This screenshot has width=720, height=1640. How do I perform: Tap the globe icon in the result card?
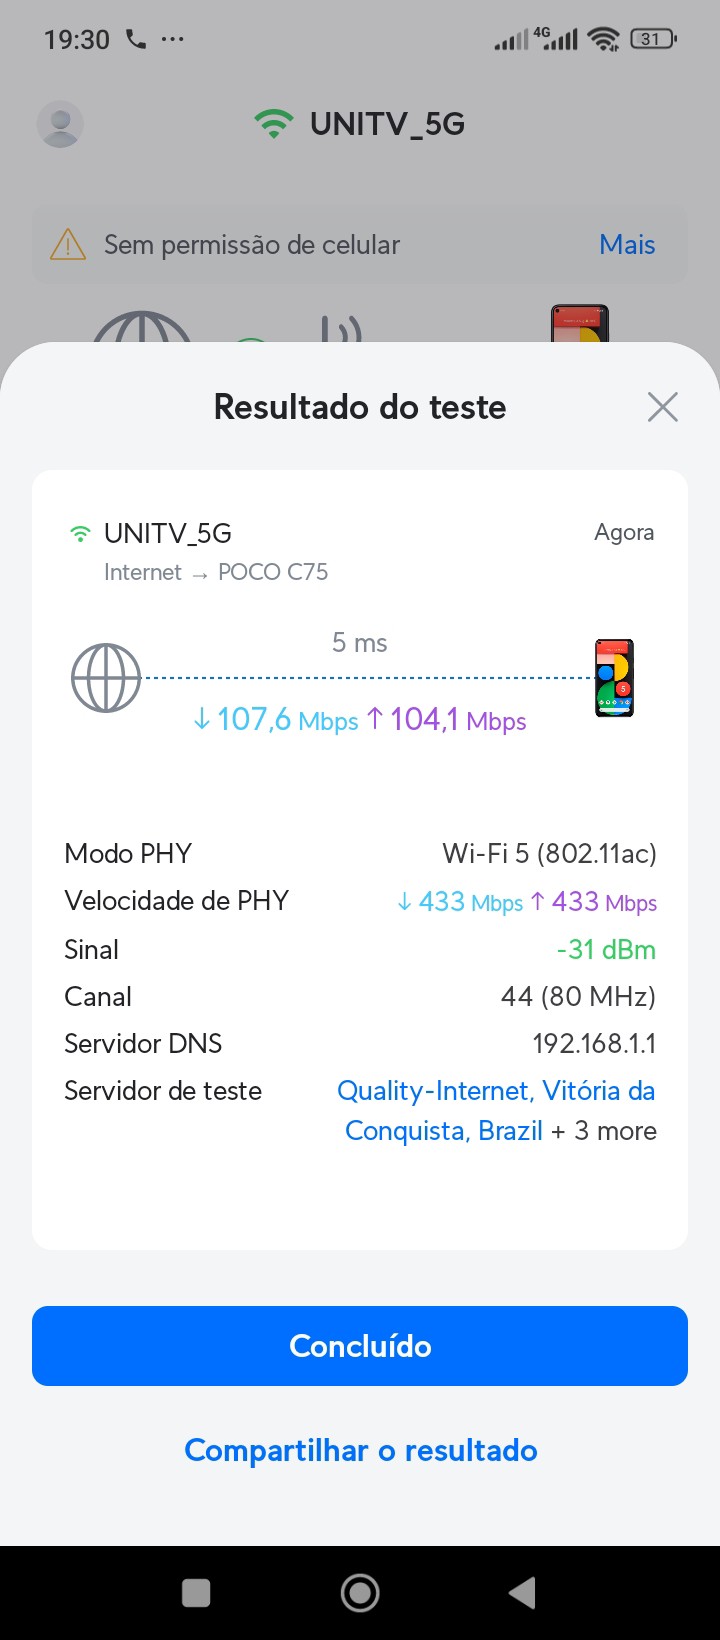click(106, 678)
